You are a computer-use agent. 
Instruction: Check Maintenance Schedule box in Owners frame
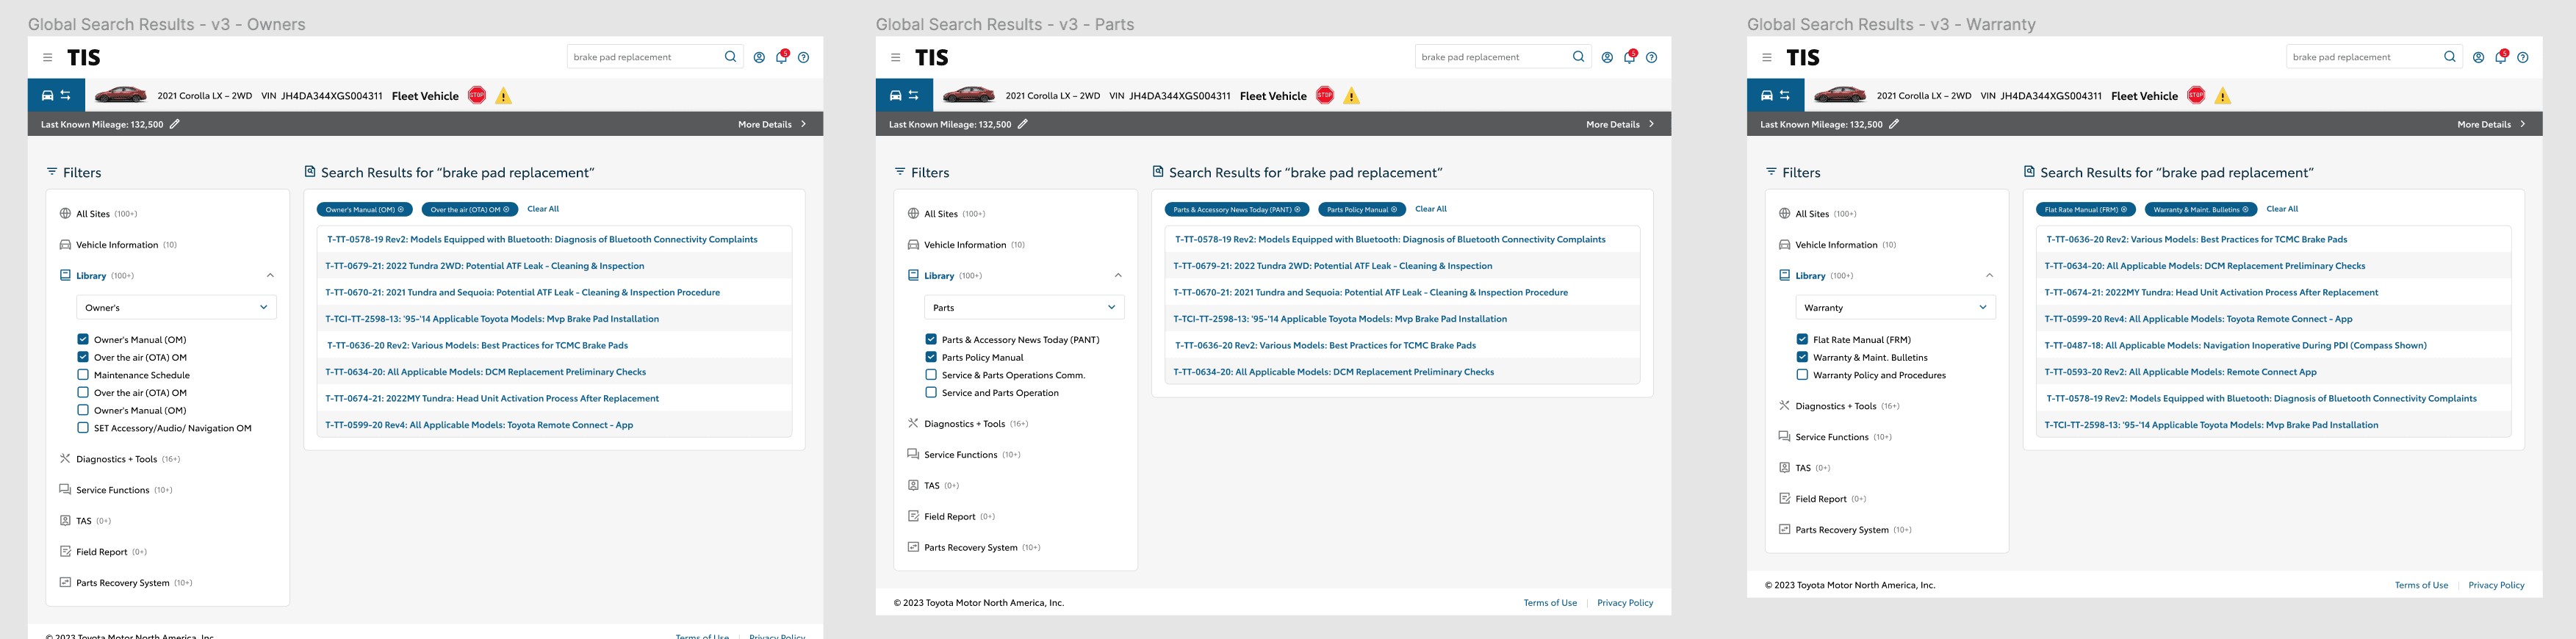click(83, 375)
